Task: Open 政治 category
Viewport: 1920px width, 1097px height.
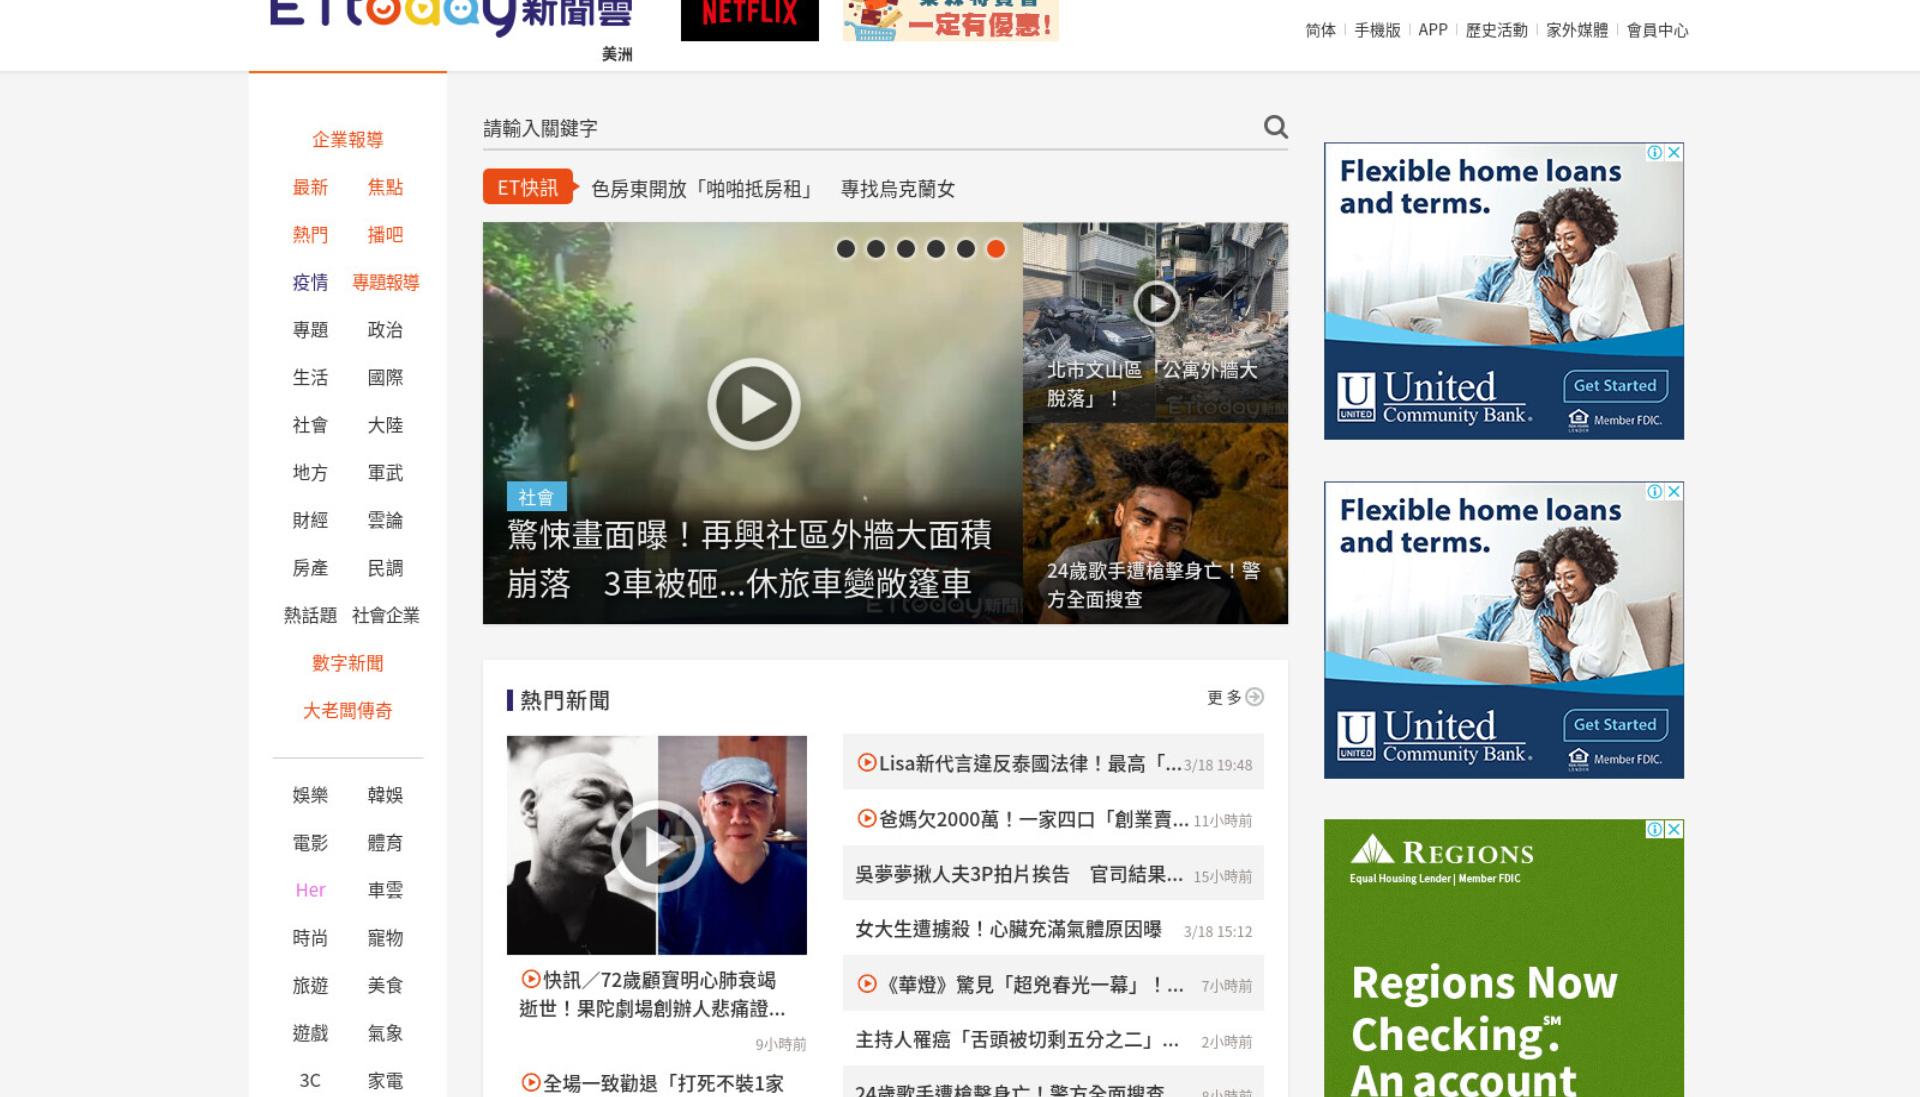Action: tap(385, 330)
